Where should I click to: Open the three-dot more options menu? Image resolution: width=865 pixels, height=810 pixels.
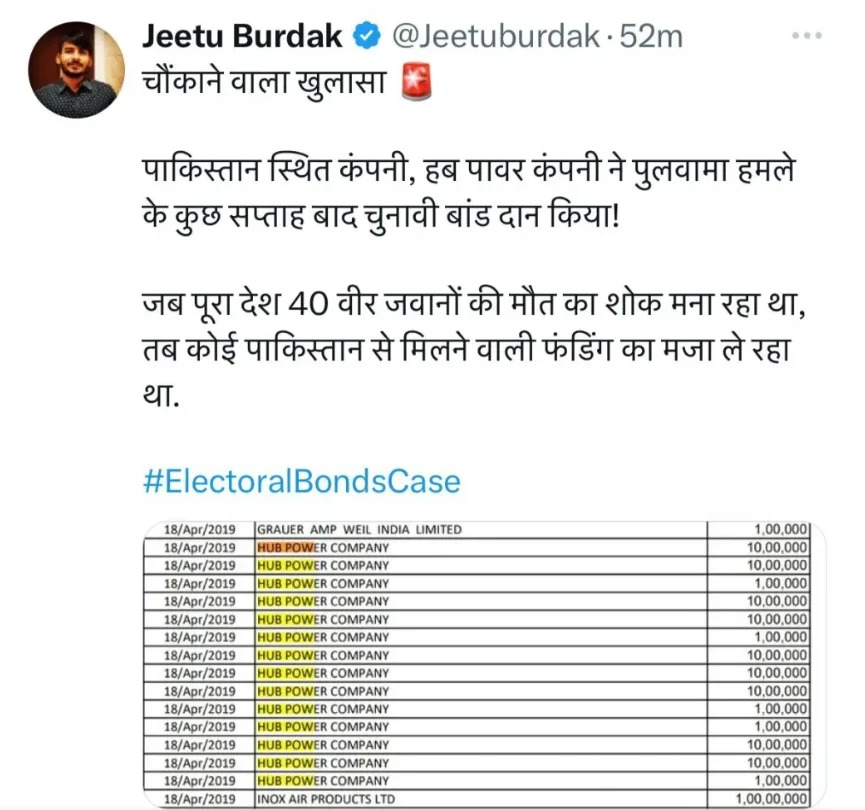(x=807, y=36)
